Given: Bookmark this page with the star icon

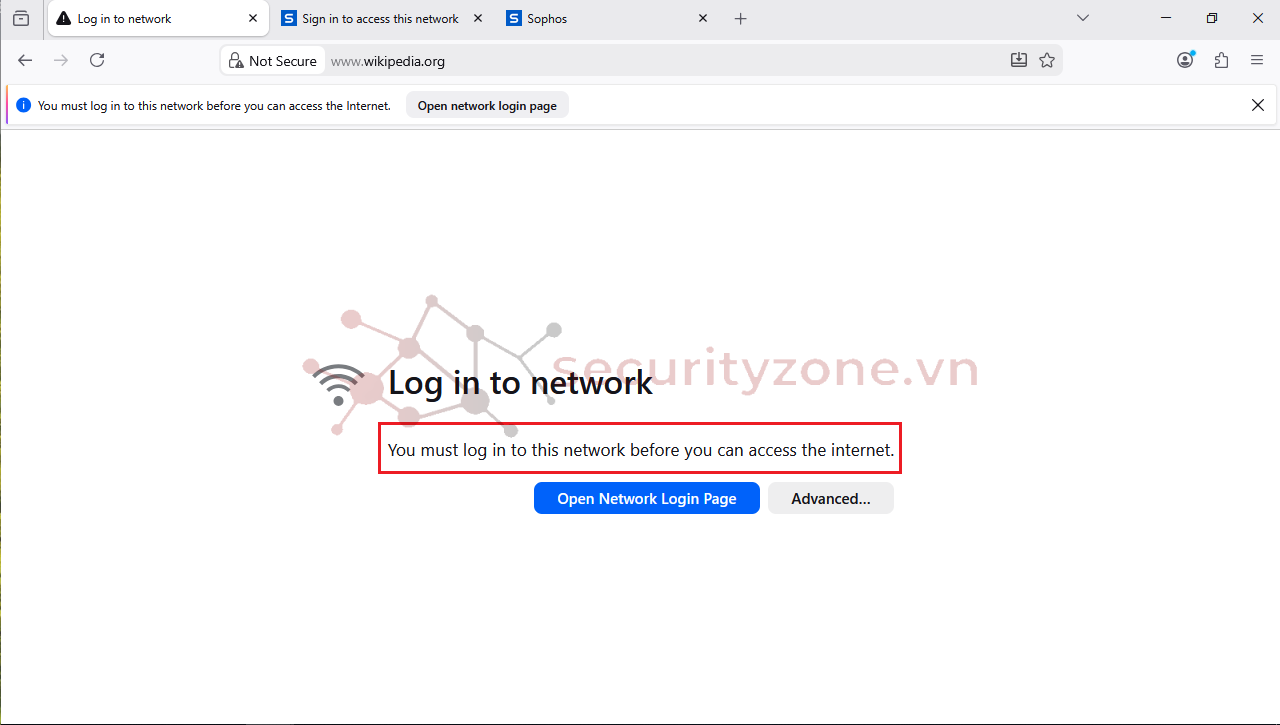Looking at the screenshot, I should (1047, 60).
